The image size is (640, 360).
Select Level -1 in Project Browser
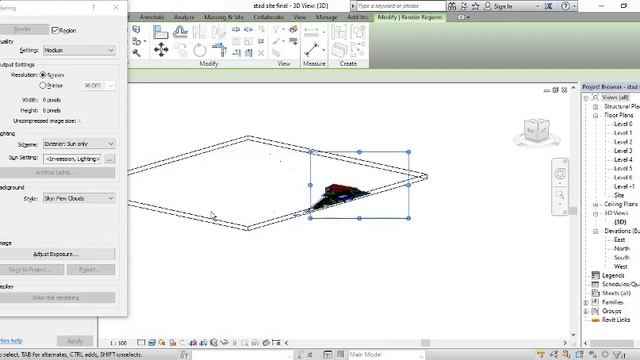coord(624,187)
